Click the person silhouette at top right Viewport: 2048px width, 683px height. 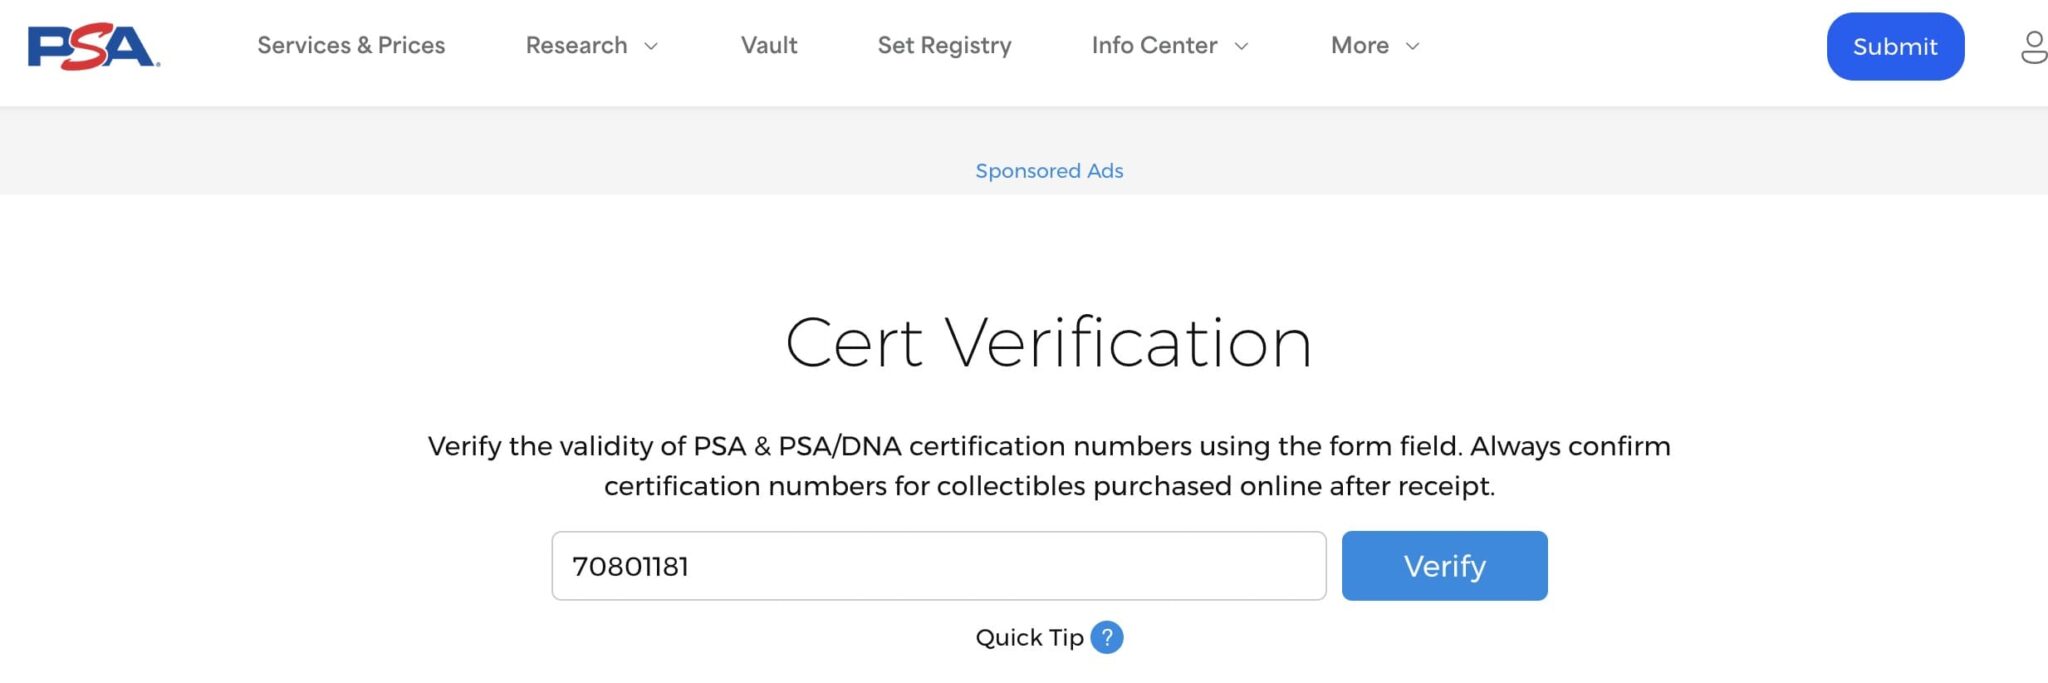tap(2035, 45)
